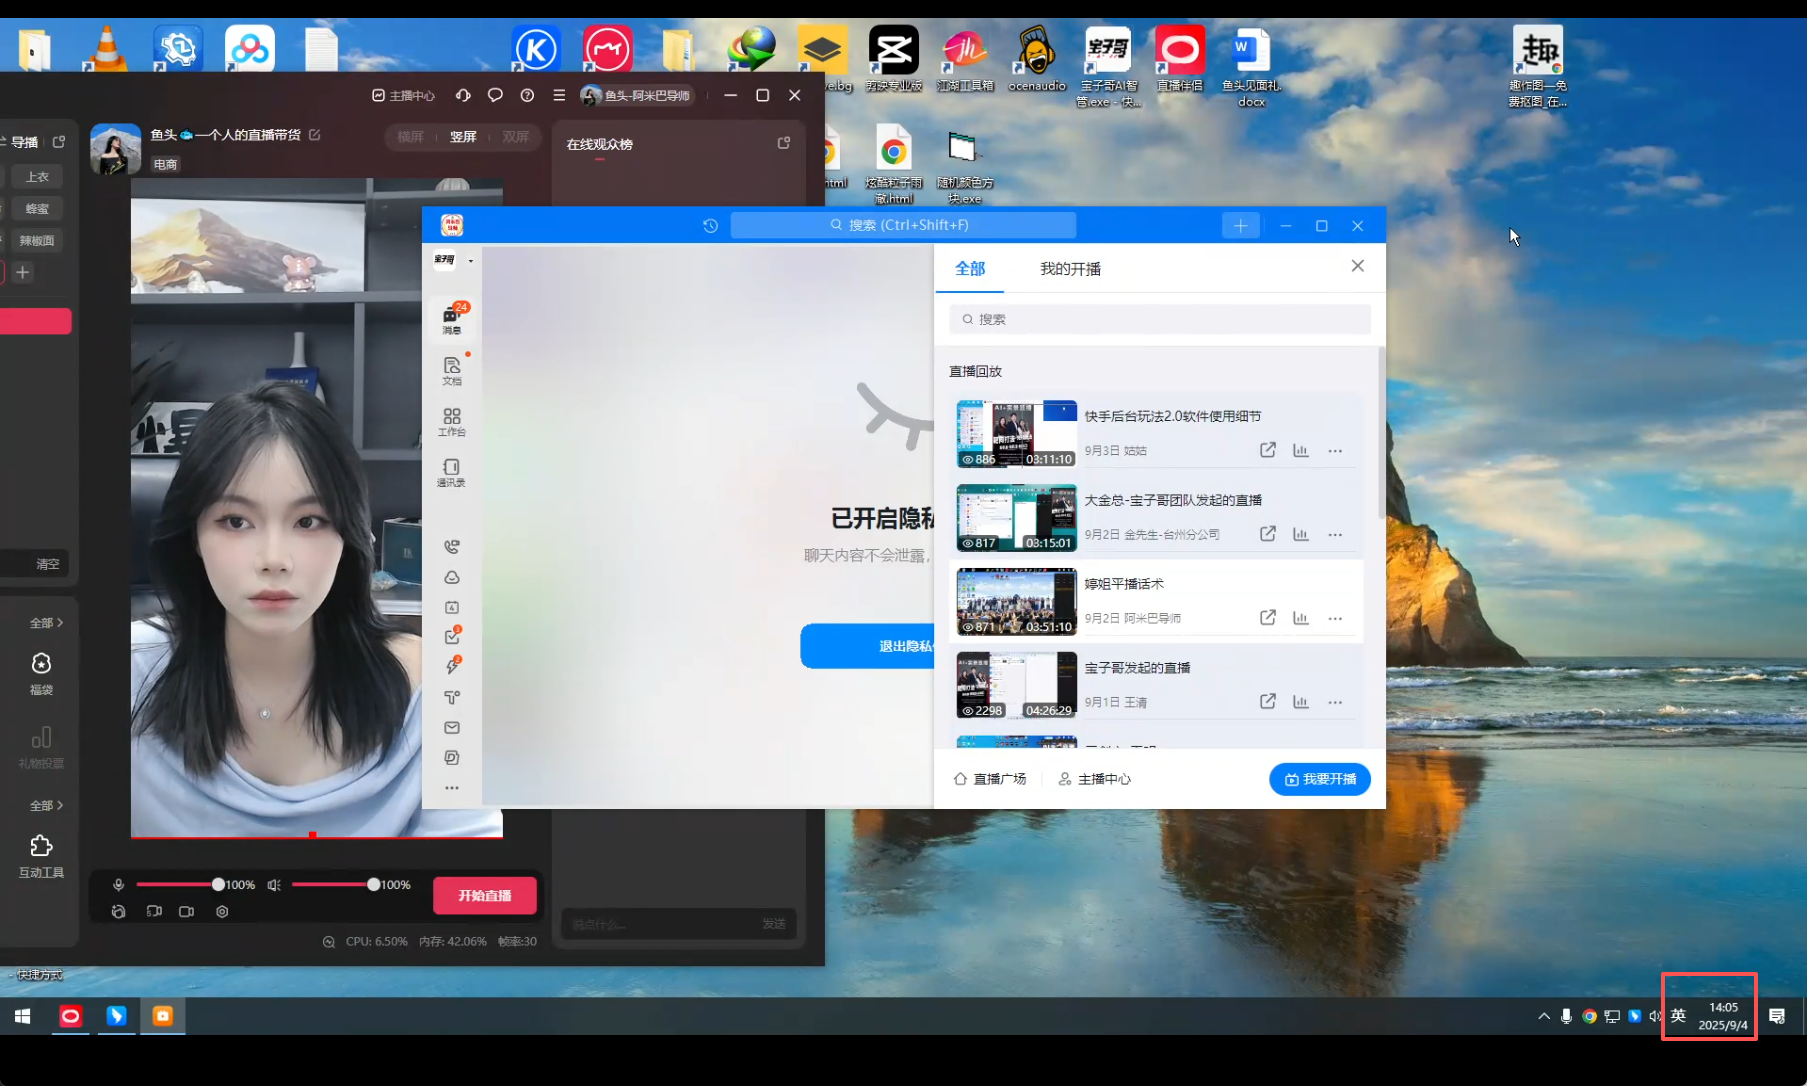This screenshot has width=1807, height=1086.
Task: Expand the organization switcher dropdown arrow
Action: [x=471, y=261]
